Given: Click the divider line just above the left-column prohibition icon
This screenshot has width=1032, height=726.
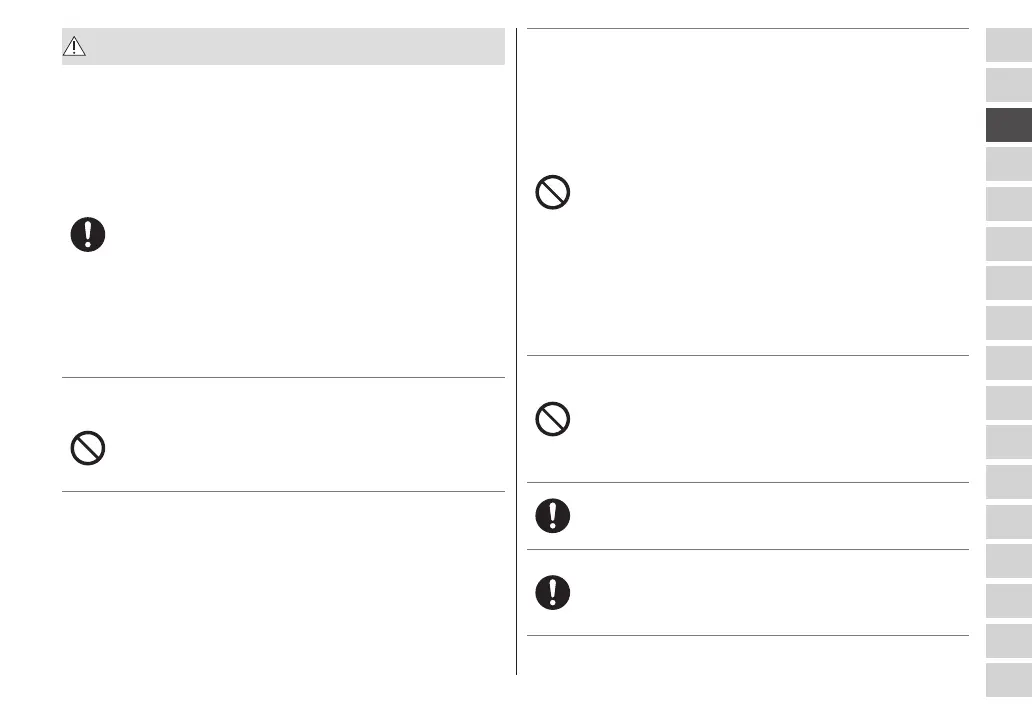Looking at the screenshot, I should (x=283, y=377).
